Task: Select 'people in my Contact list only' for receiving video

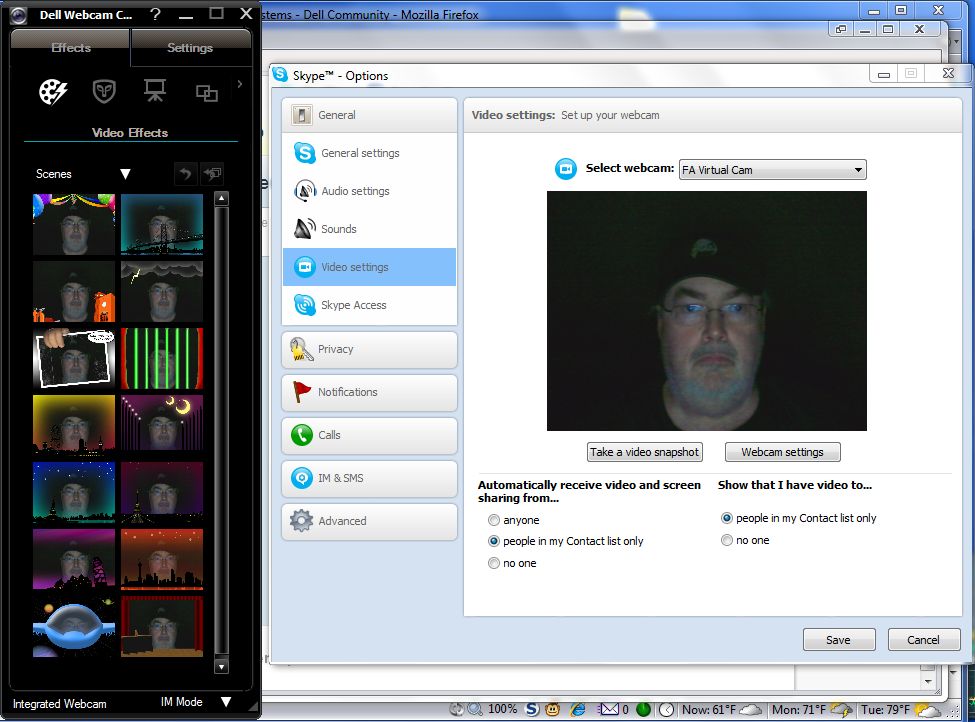Action: (x=494, y=541)
